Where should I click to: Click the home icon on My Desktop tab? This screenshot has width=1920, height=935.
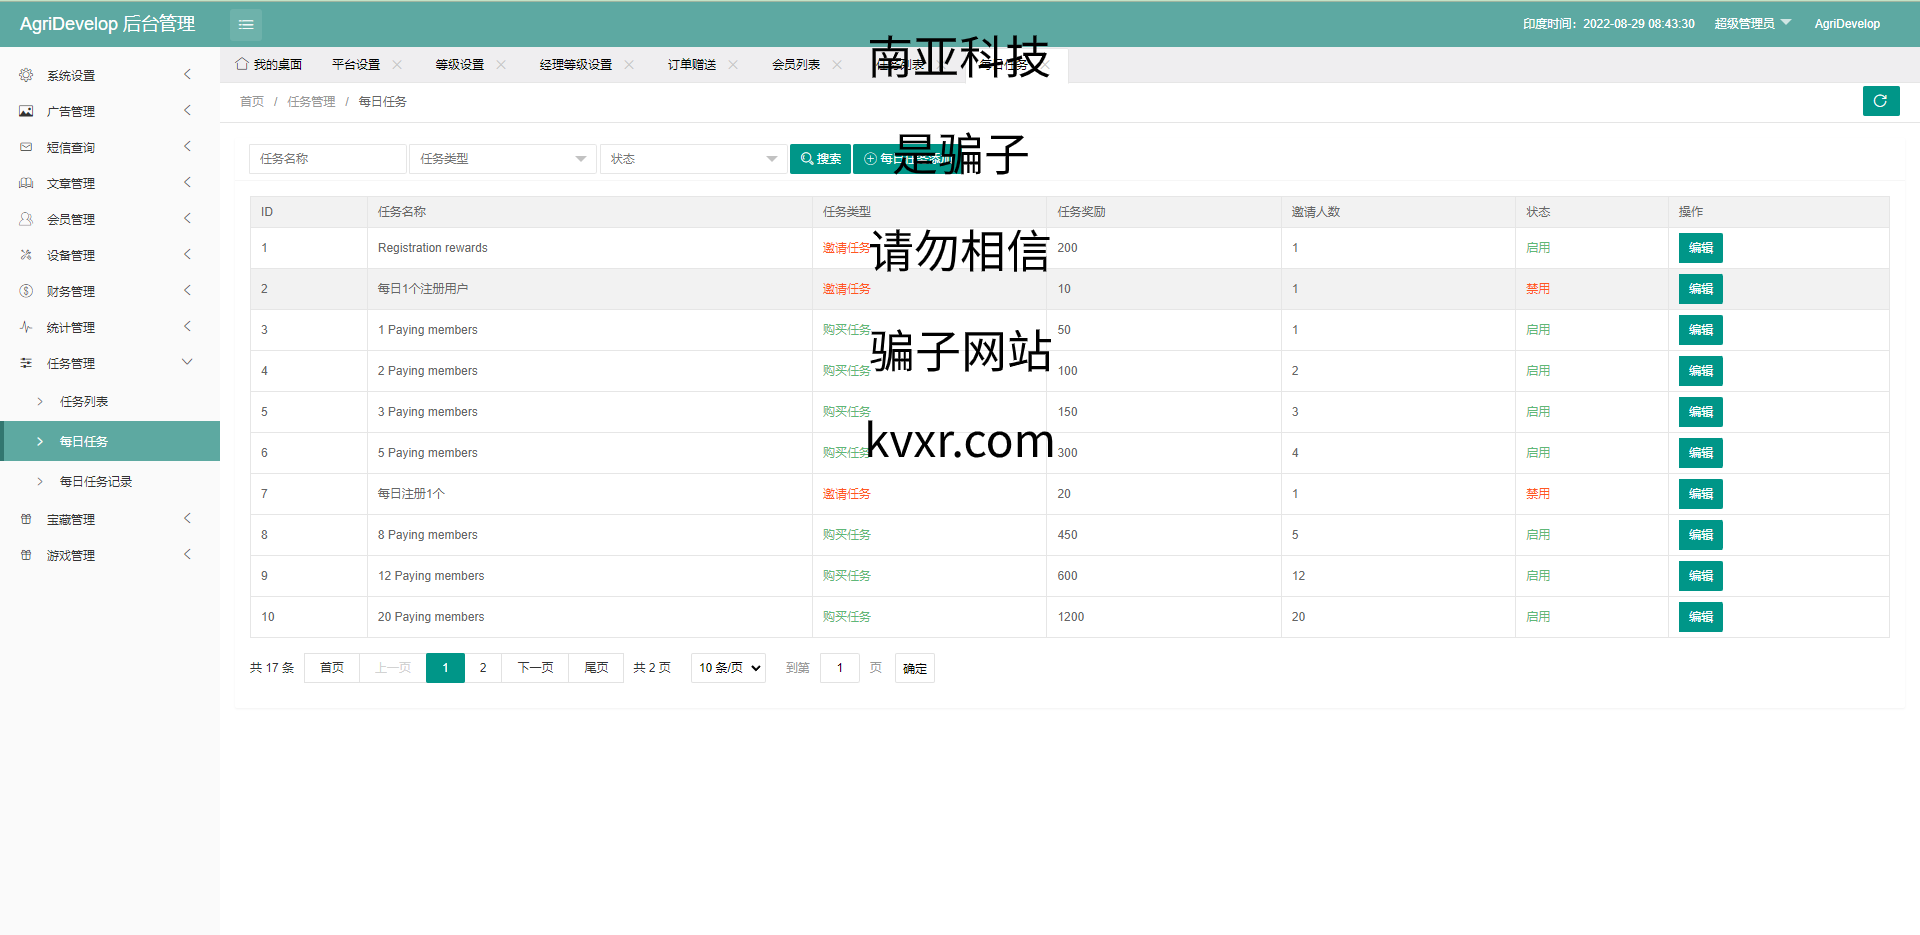pyautogui.click(x=242, y=64)
